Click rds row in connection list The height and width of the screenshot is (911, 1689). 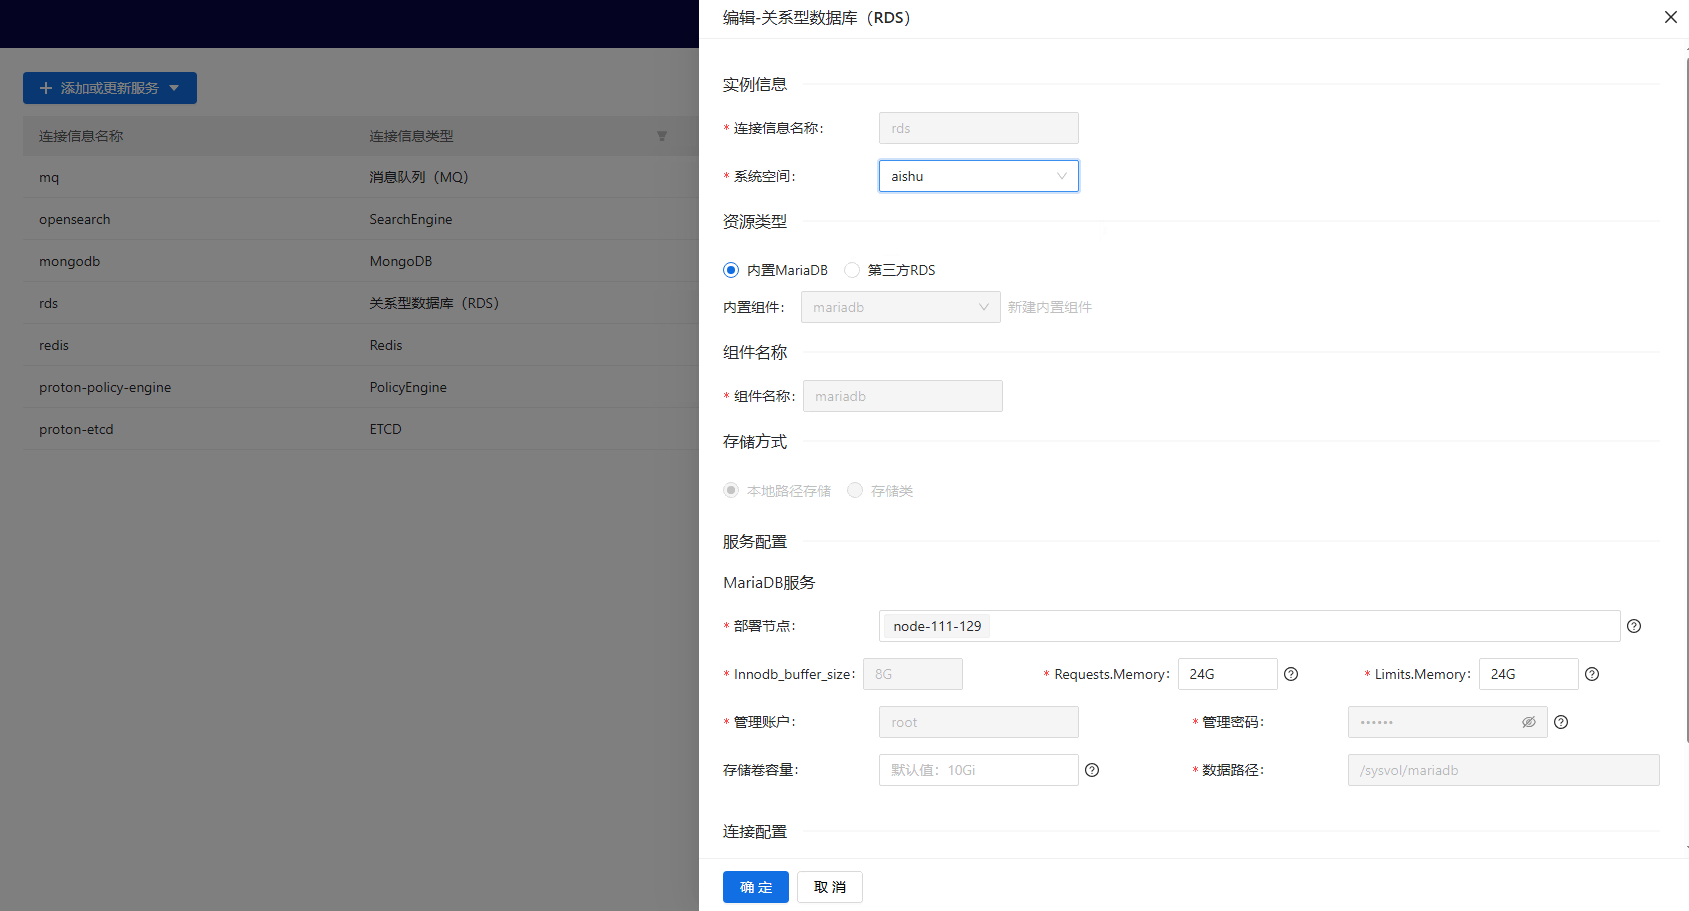pos(361,303)
